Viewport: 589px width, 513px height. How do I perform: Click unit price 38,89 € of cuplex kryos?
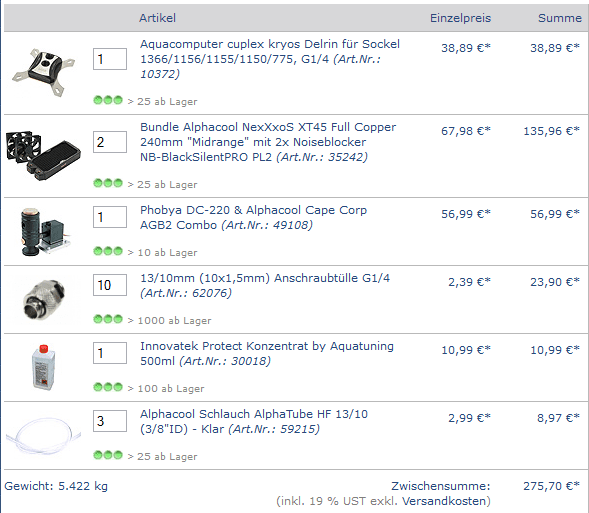[x=466, y=48]
